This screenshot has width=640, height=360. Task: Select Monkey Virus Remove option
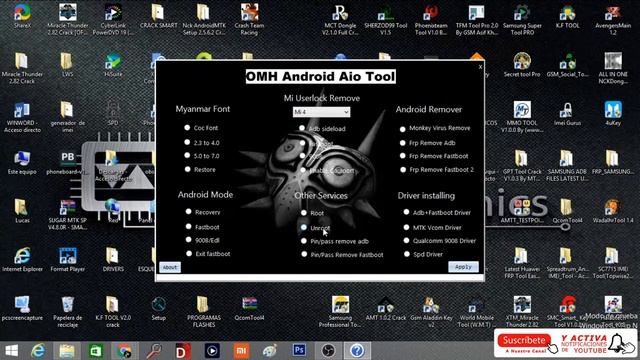click(402, 129)
